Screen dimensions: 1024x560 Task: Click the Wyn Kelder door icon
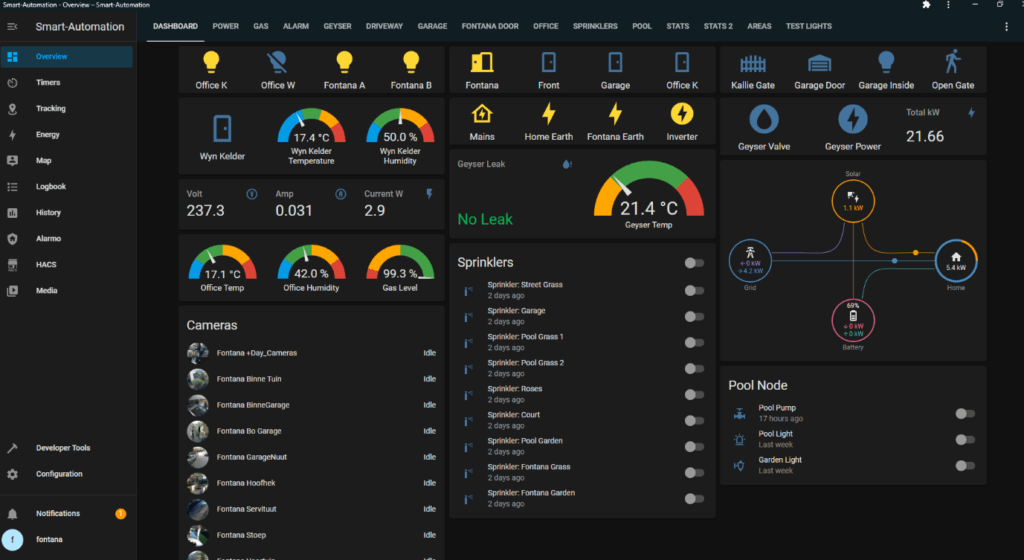click(222, 128)
